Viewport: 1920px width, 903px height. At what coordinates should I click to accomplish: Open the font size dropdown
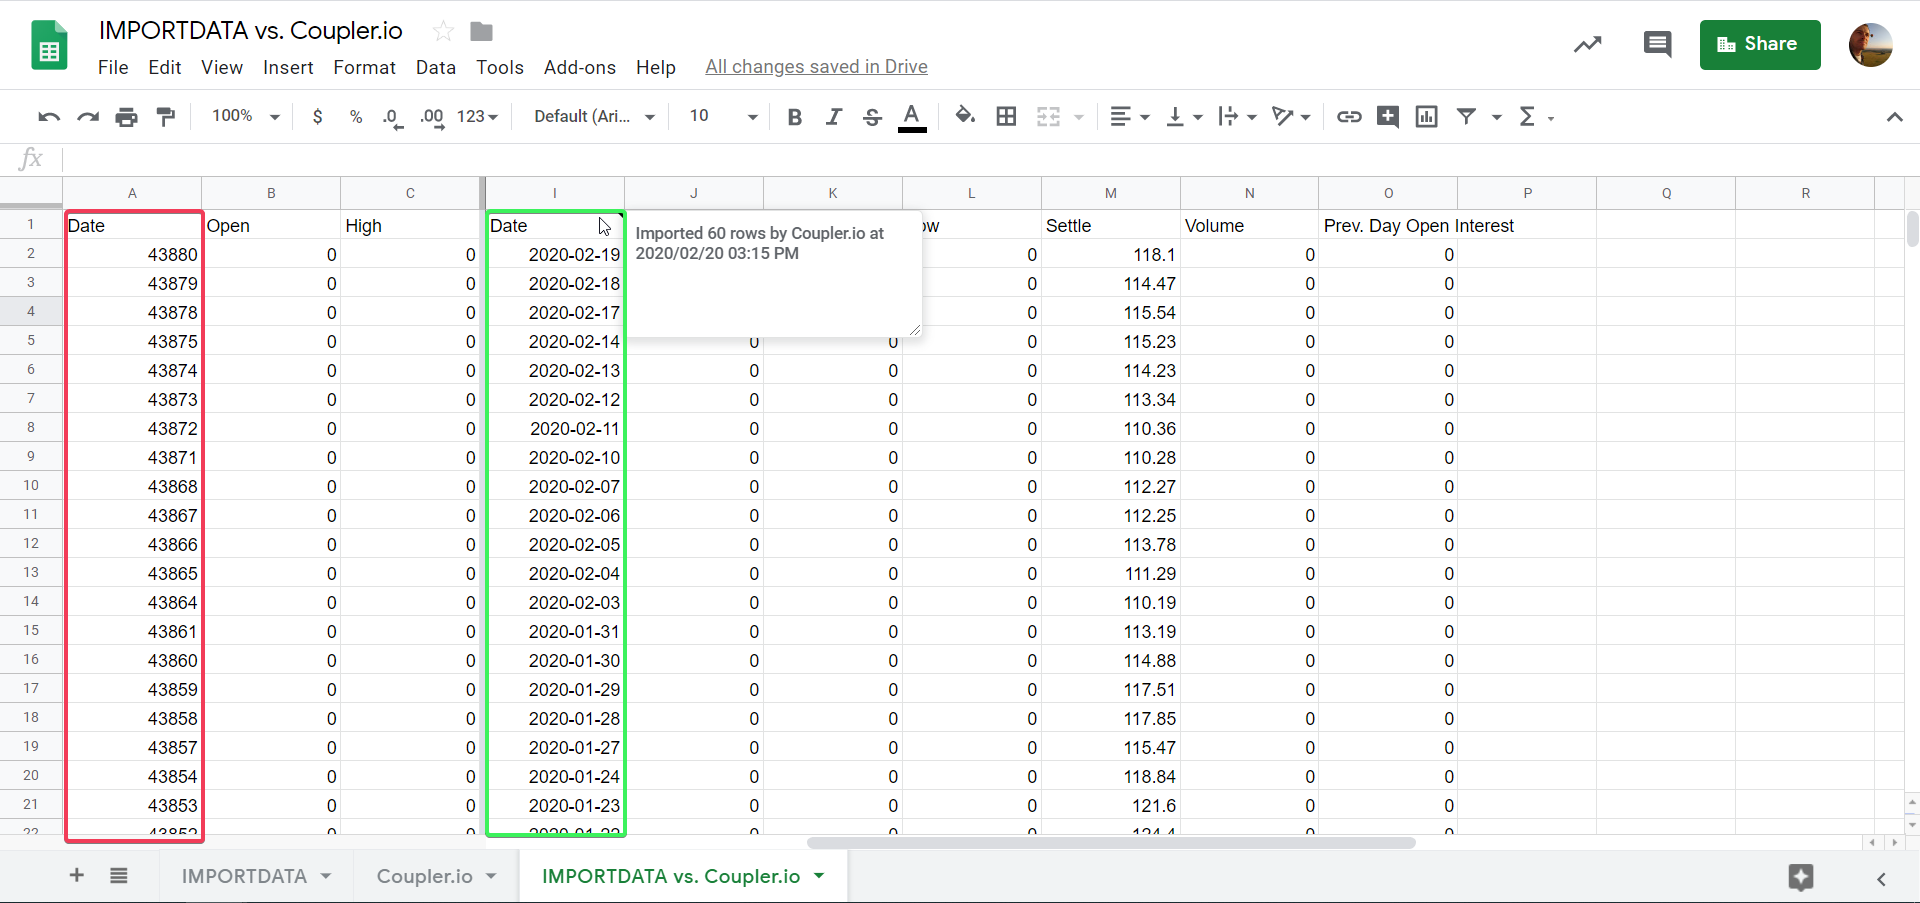point(723,117)
